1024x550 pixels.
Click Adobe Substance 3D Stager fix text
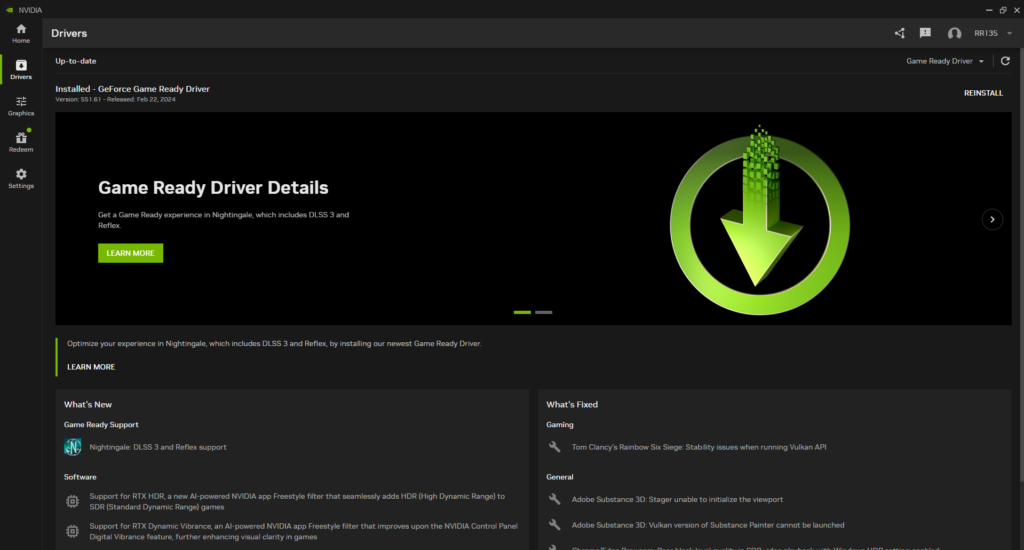pyautogui.click(x=677, y=499)
